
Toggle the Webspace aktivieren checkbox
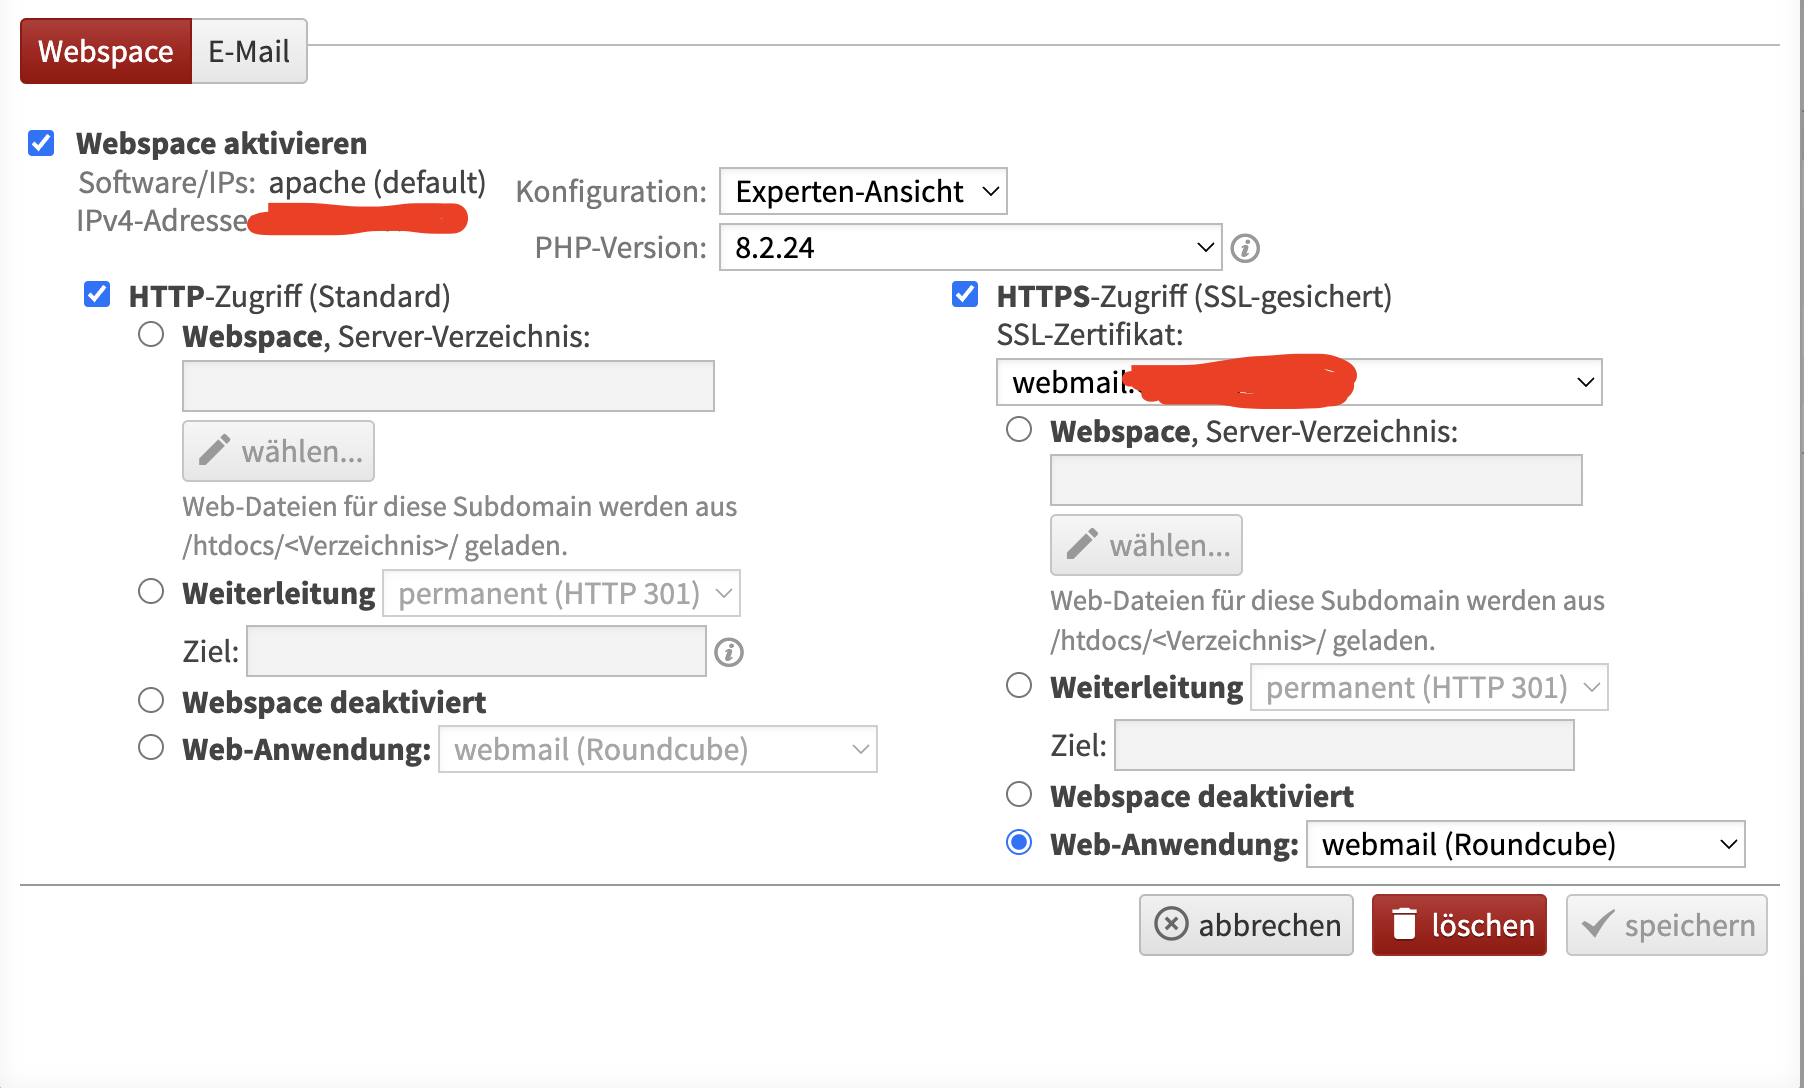[41, 143]
